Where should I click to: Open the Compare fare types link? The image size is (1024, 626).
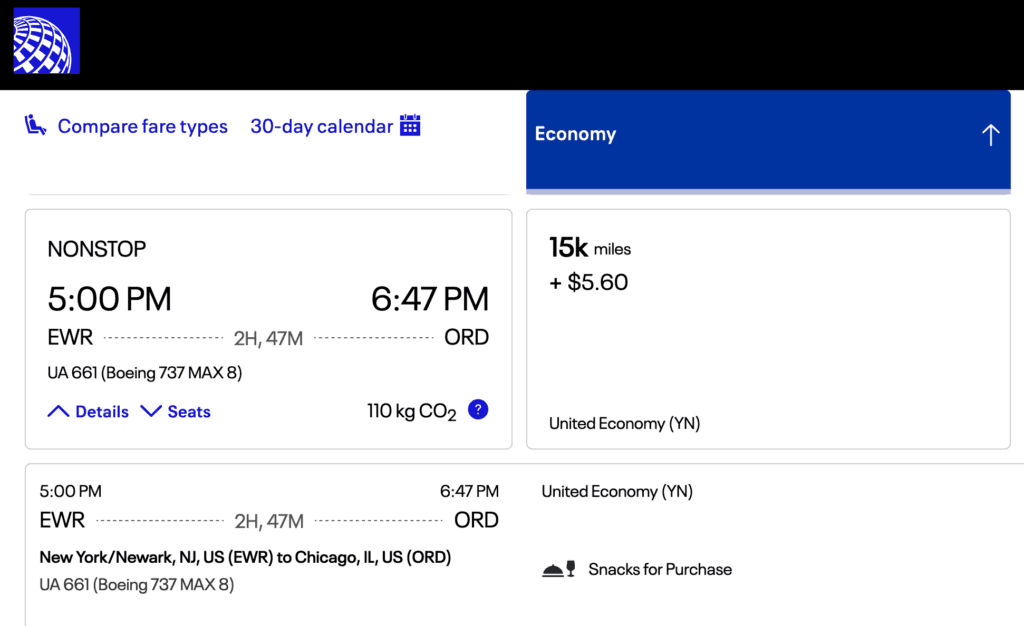click(x=142, y=127)
